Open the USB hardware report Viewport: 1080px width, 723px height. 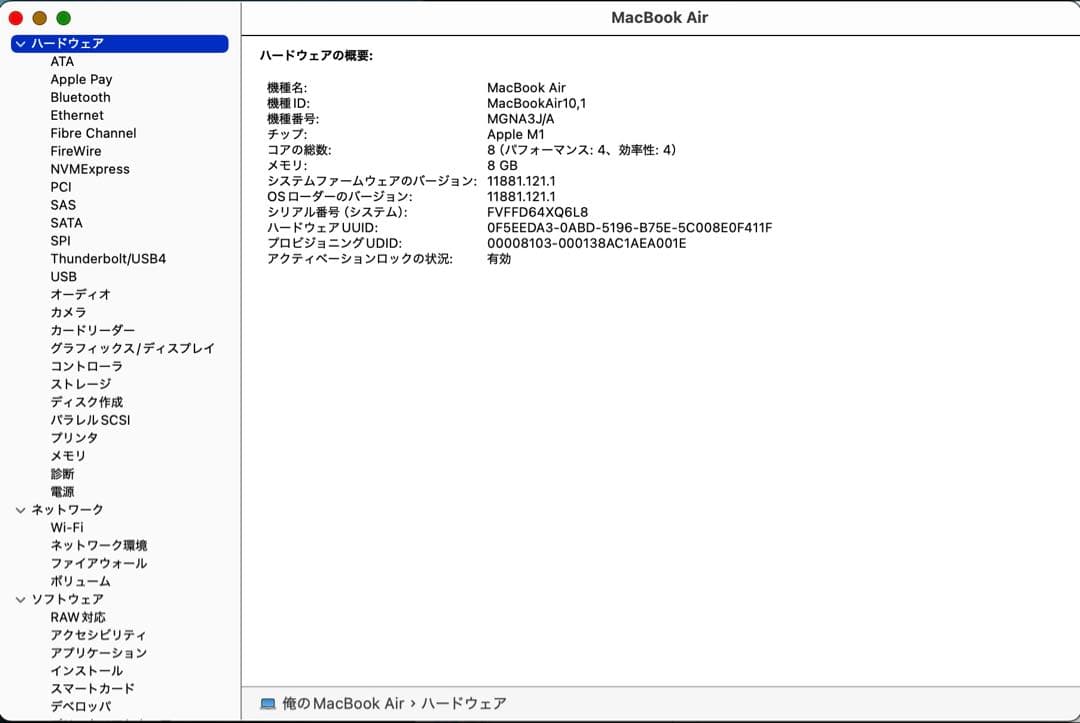click(x=64, y=276)
